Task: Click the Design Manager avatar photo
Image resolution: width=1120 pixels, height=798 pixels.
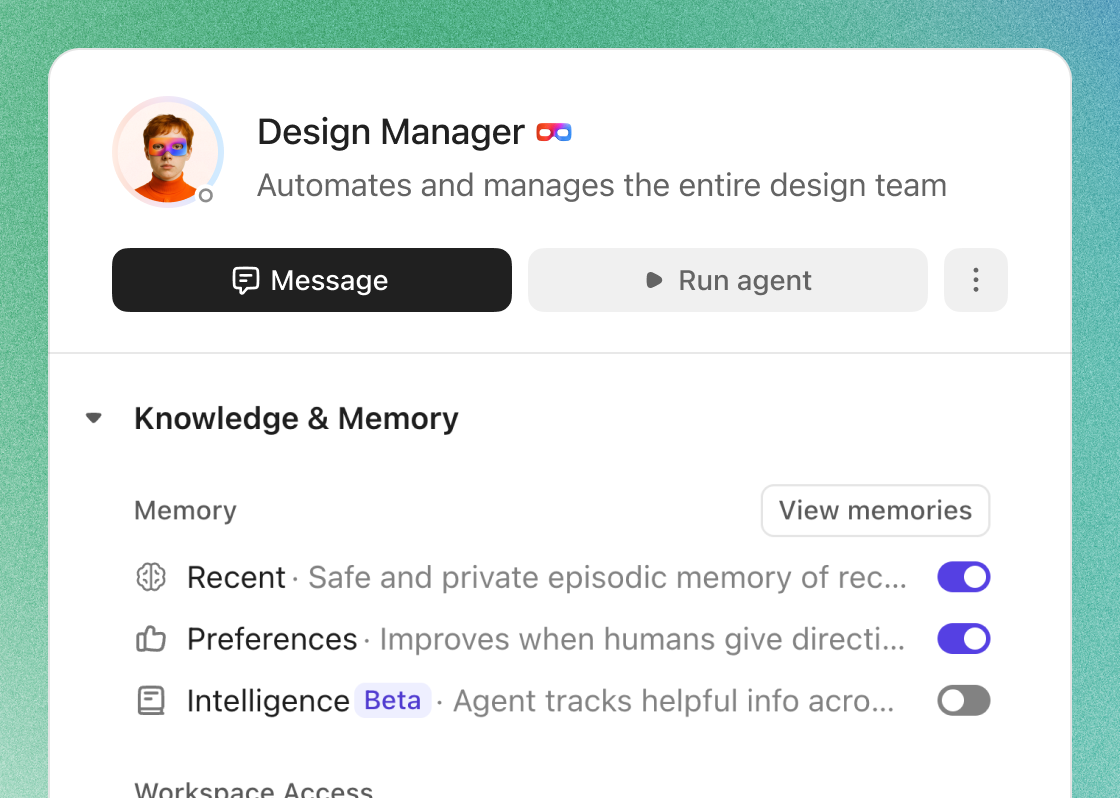Action: (x=166, y=152)
